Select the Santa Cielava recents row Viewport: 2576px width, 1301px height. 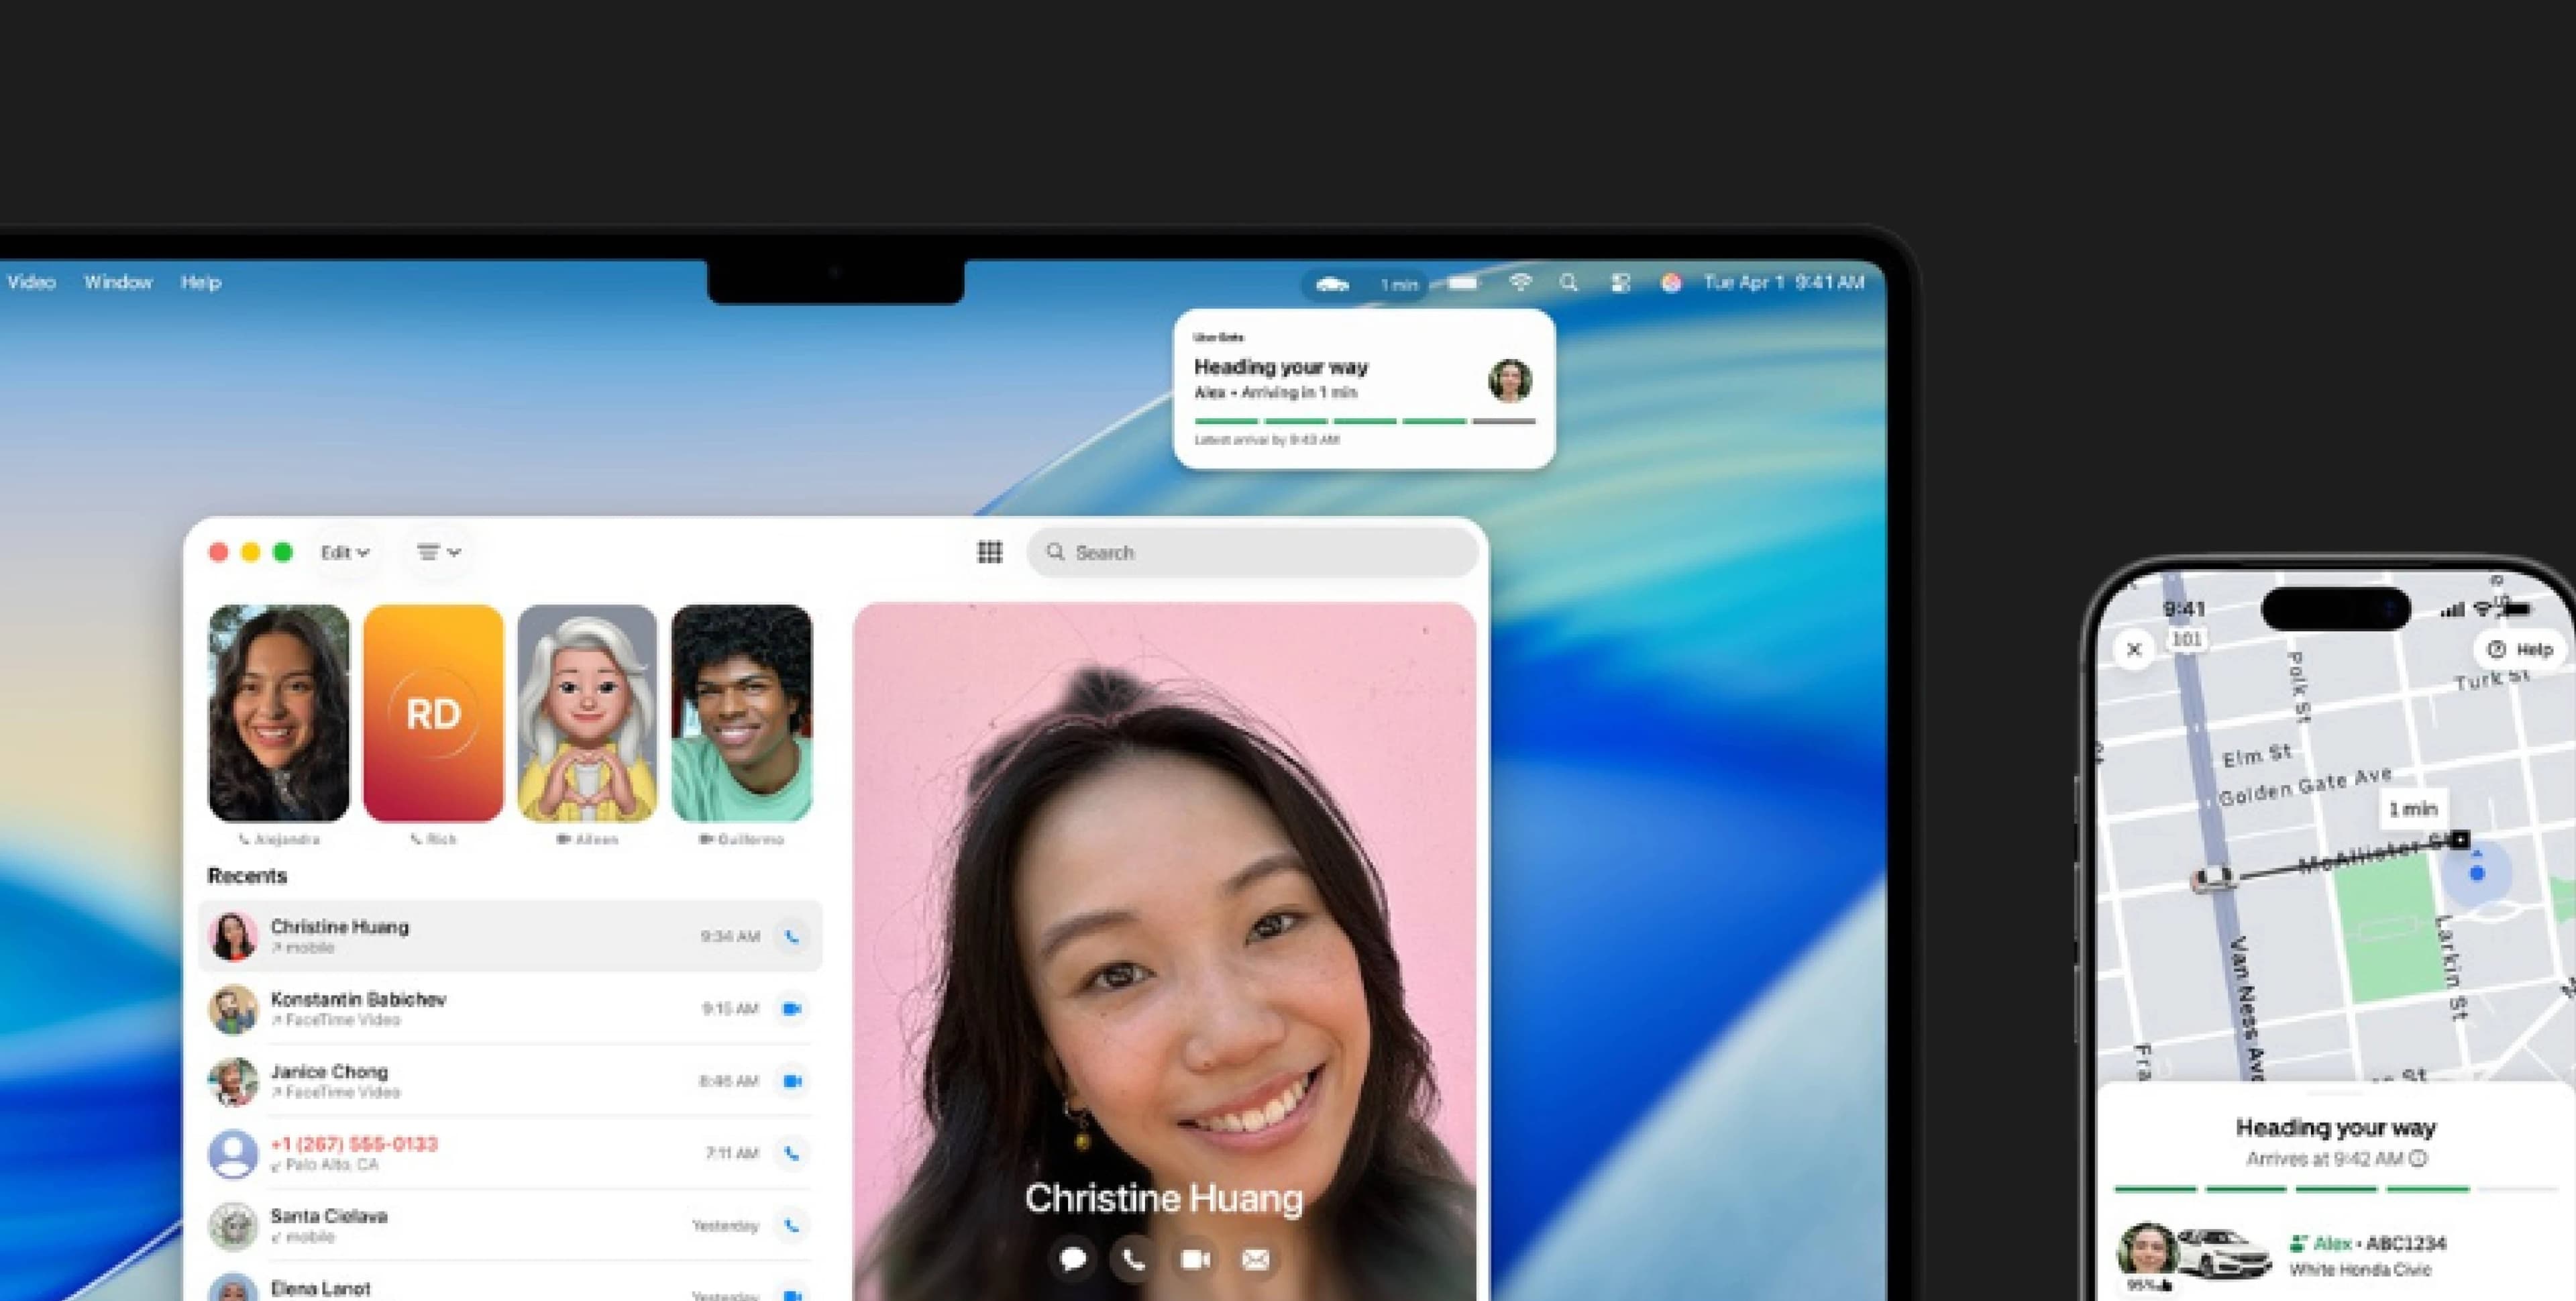tap(510, 1225)
